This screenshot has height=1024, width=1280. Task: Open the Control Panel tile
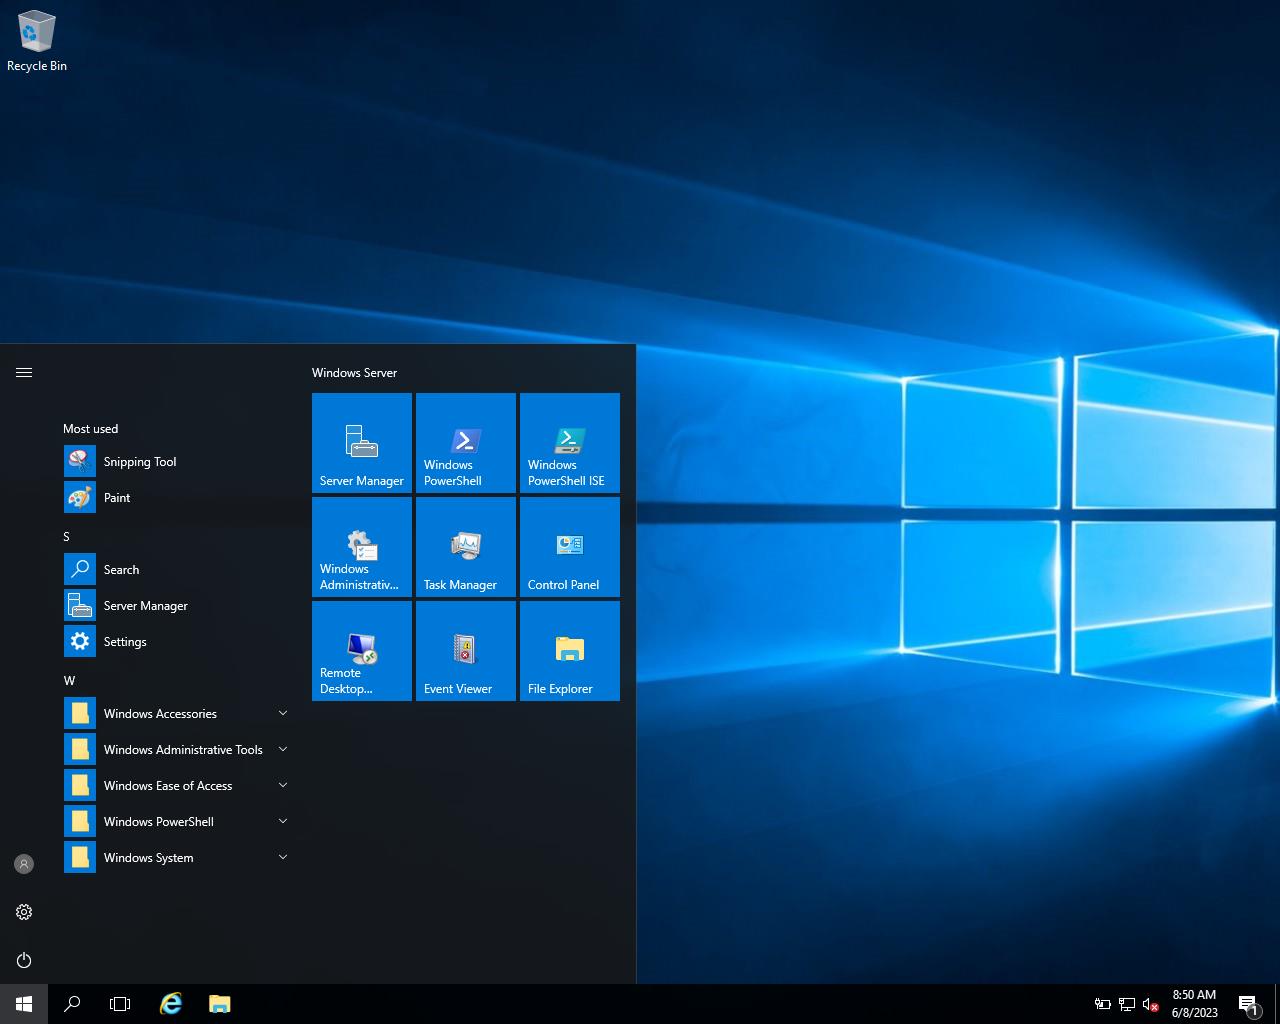click(570, 547)
